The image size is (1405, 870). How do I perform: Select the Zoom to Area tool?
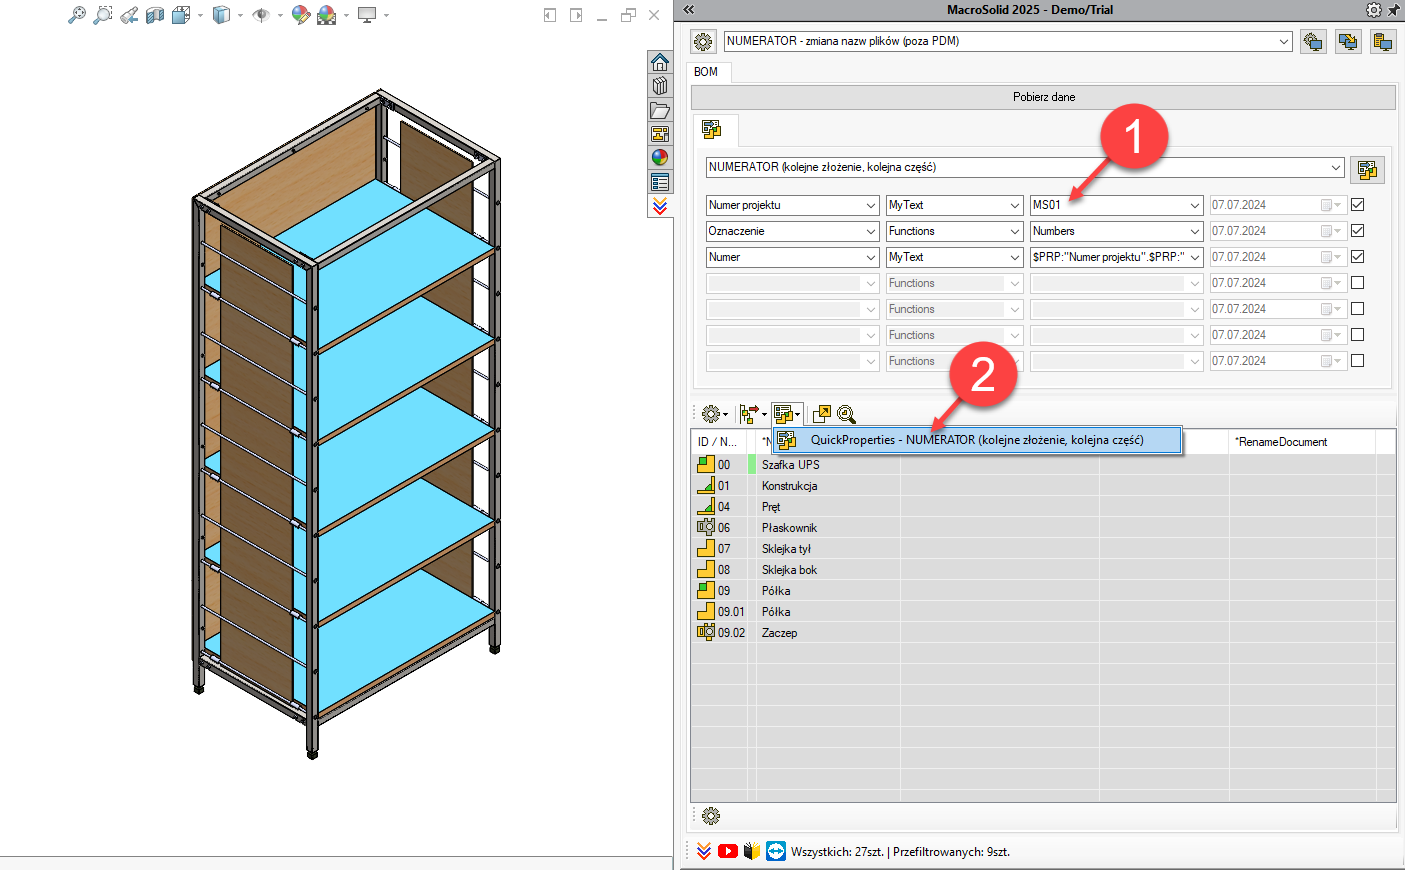pos(102,15)
